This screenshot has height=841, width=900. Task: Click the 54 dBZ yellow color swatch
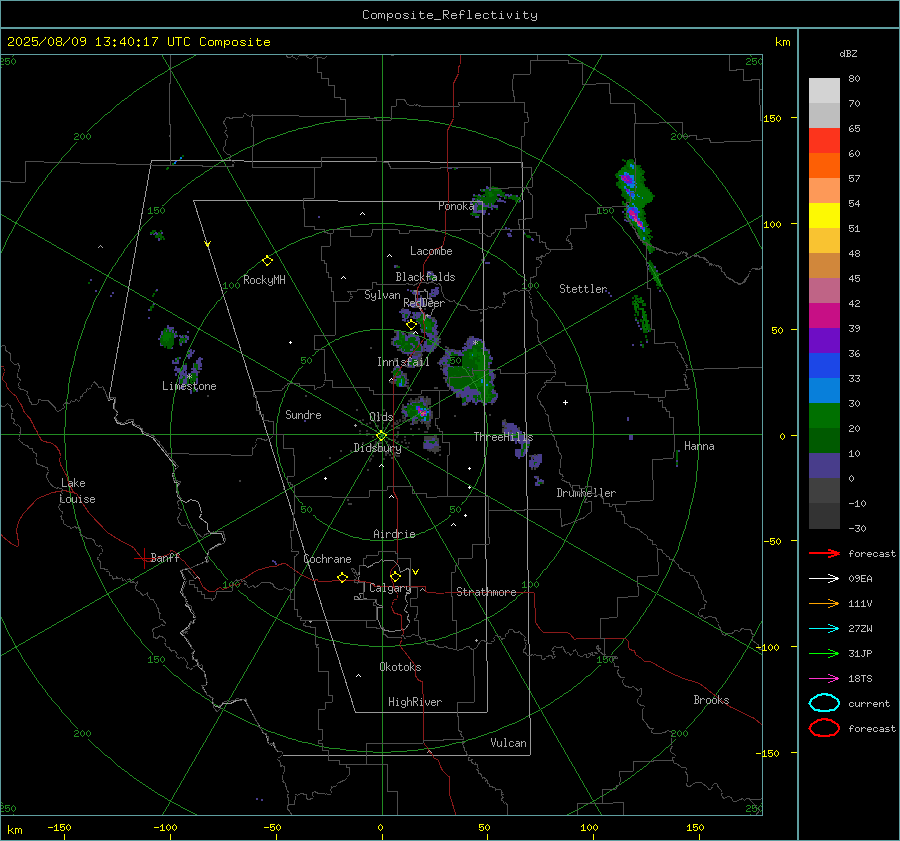(x=824, y=215)
